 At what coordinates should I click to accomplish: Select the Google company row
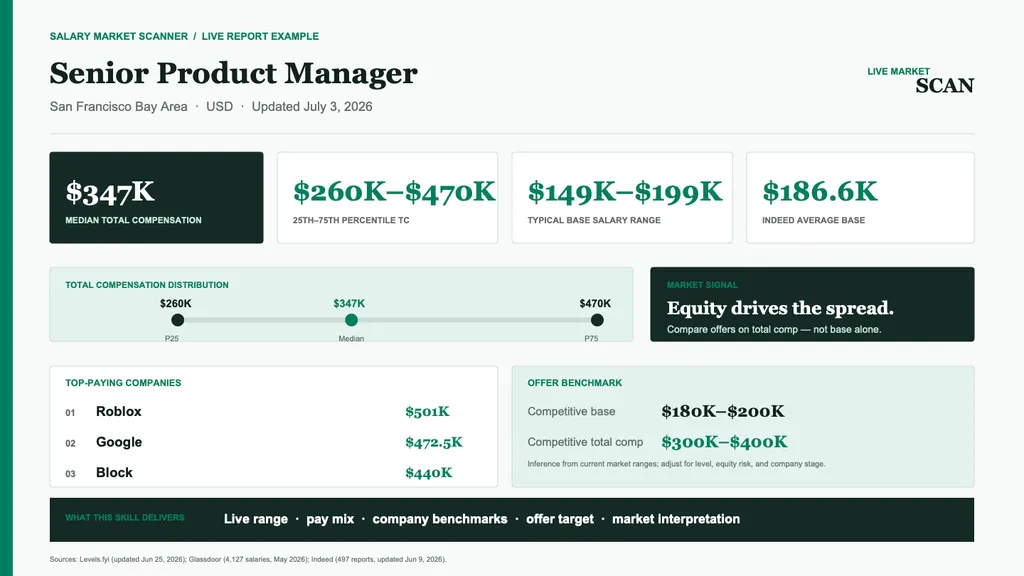(x=274, y=442)
